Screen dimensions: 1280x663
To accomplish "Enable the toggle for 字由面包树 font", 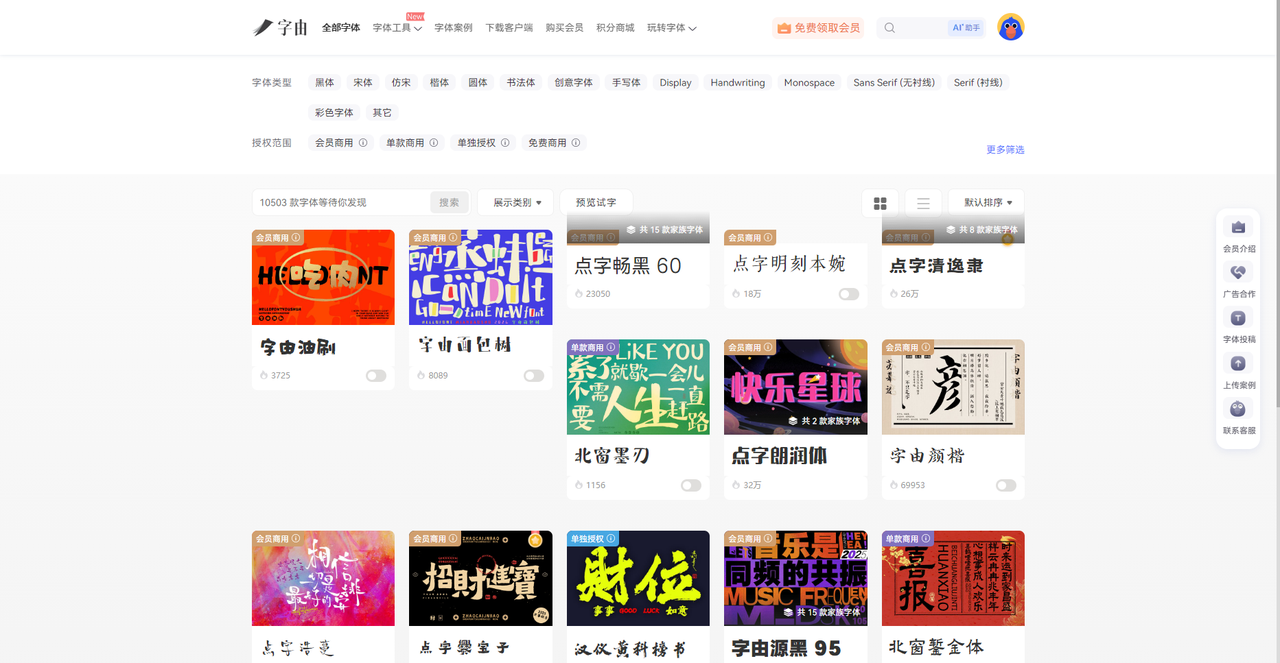I will [534, 376].
